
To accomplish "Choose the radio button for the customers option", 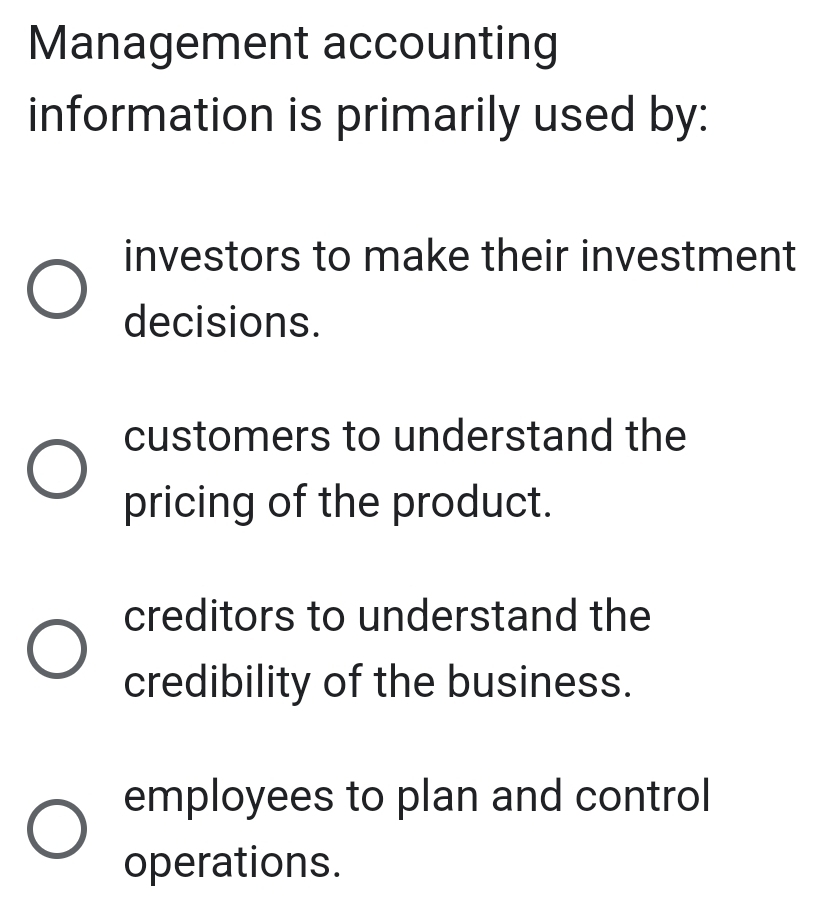I will pyautogui.click(x=56, y=469).
